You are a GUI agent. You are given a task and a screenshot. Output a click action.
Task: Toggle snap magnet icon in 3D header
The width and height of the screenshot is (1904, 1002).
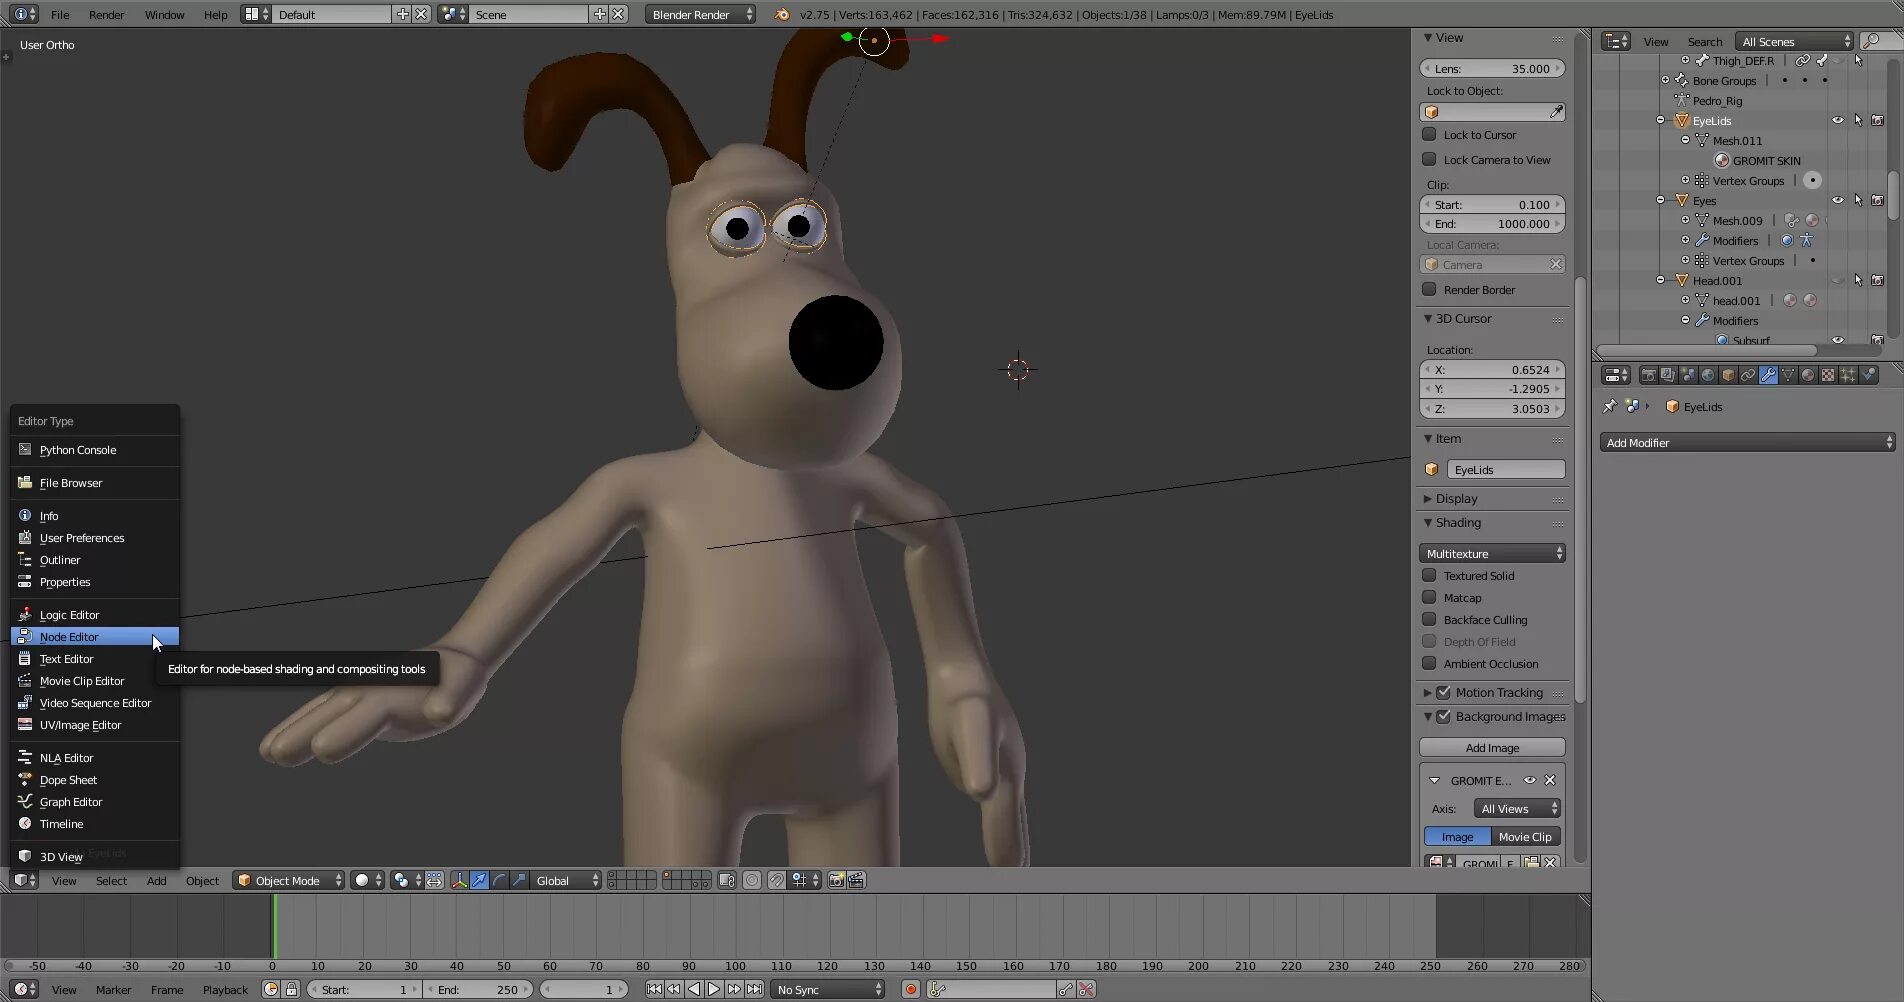pyautogui.click(x=777, y=880)
